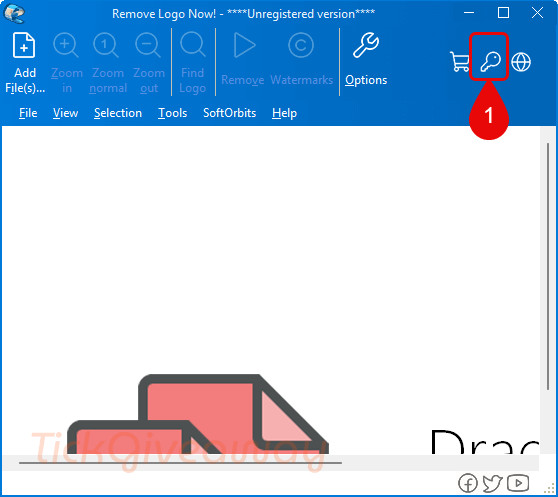The width and height of the screenshot is (558, 497).
Task: Open the Tools menu
Action: pos(173,113)
